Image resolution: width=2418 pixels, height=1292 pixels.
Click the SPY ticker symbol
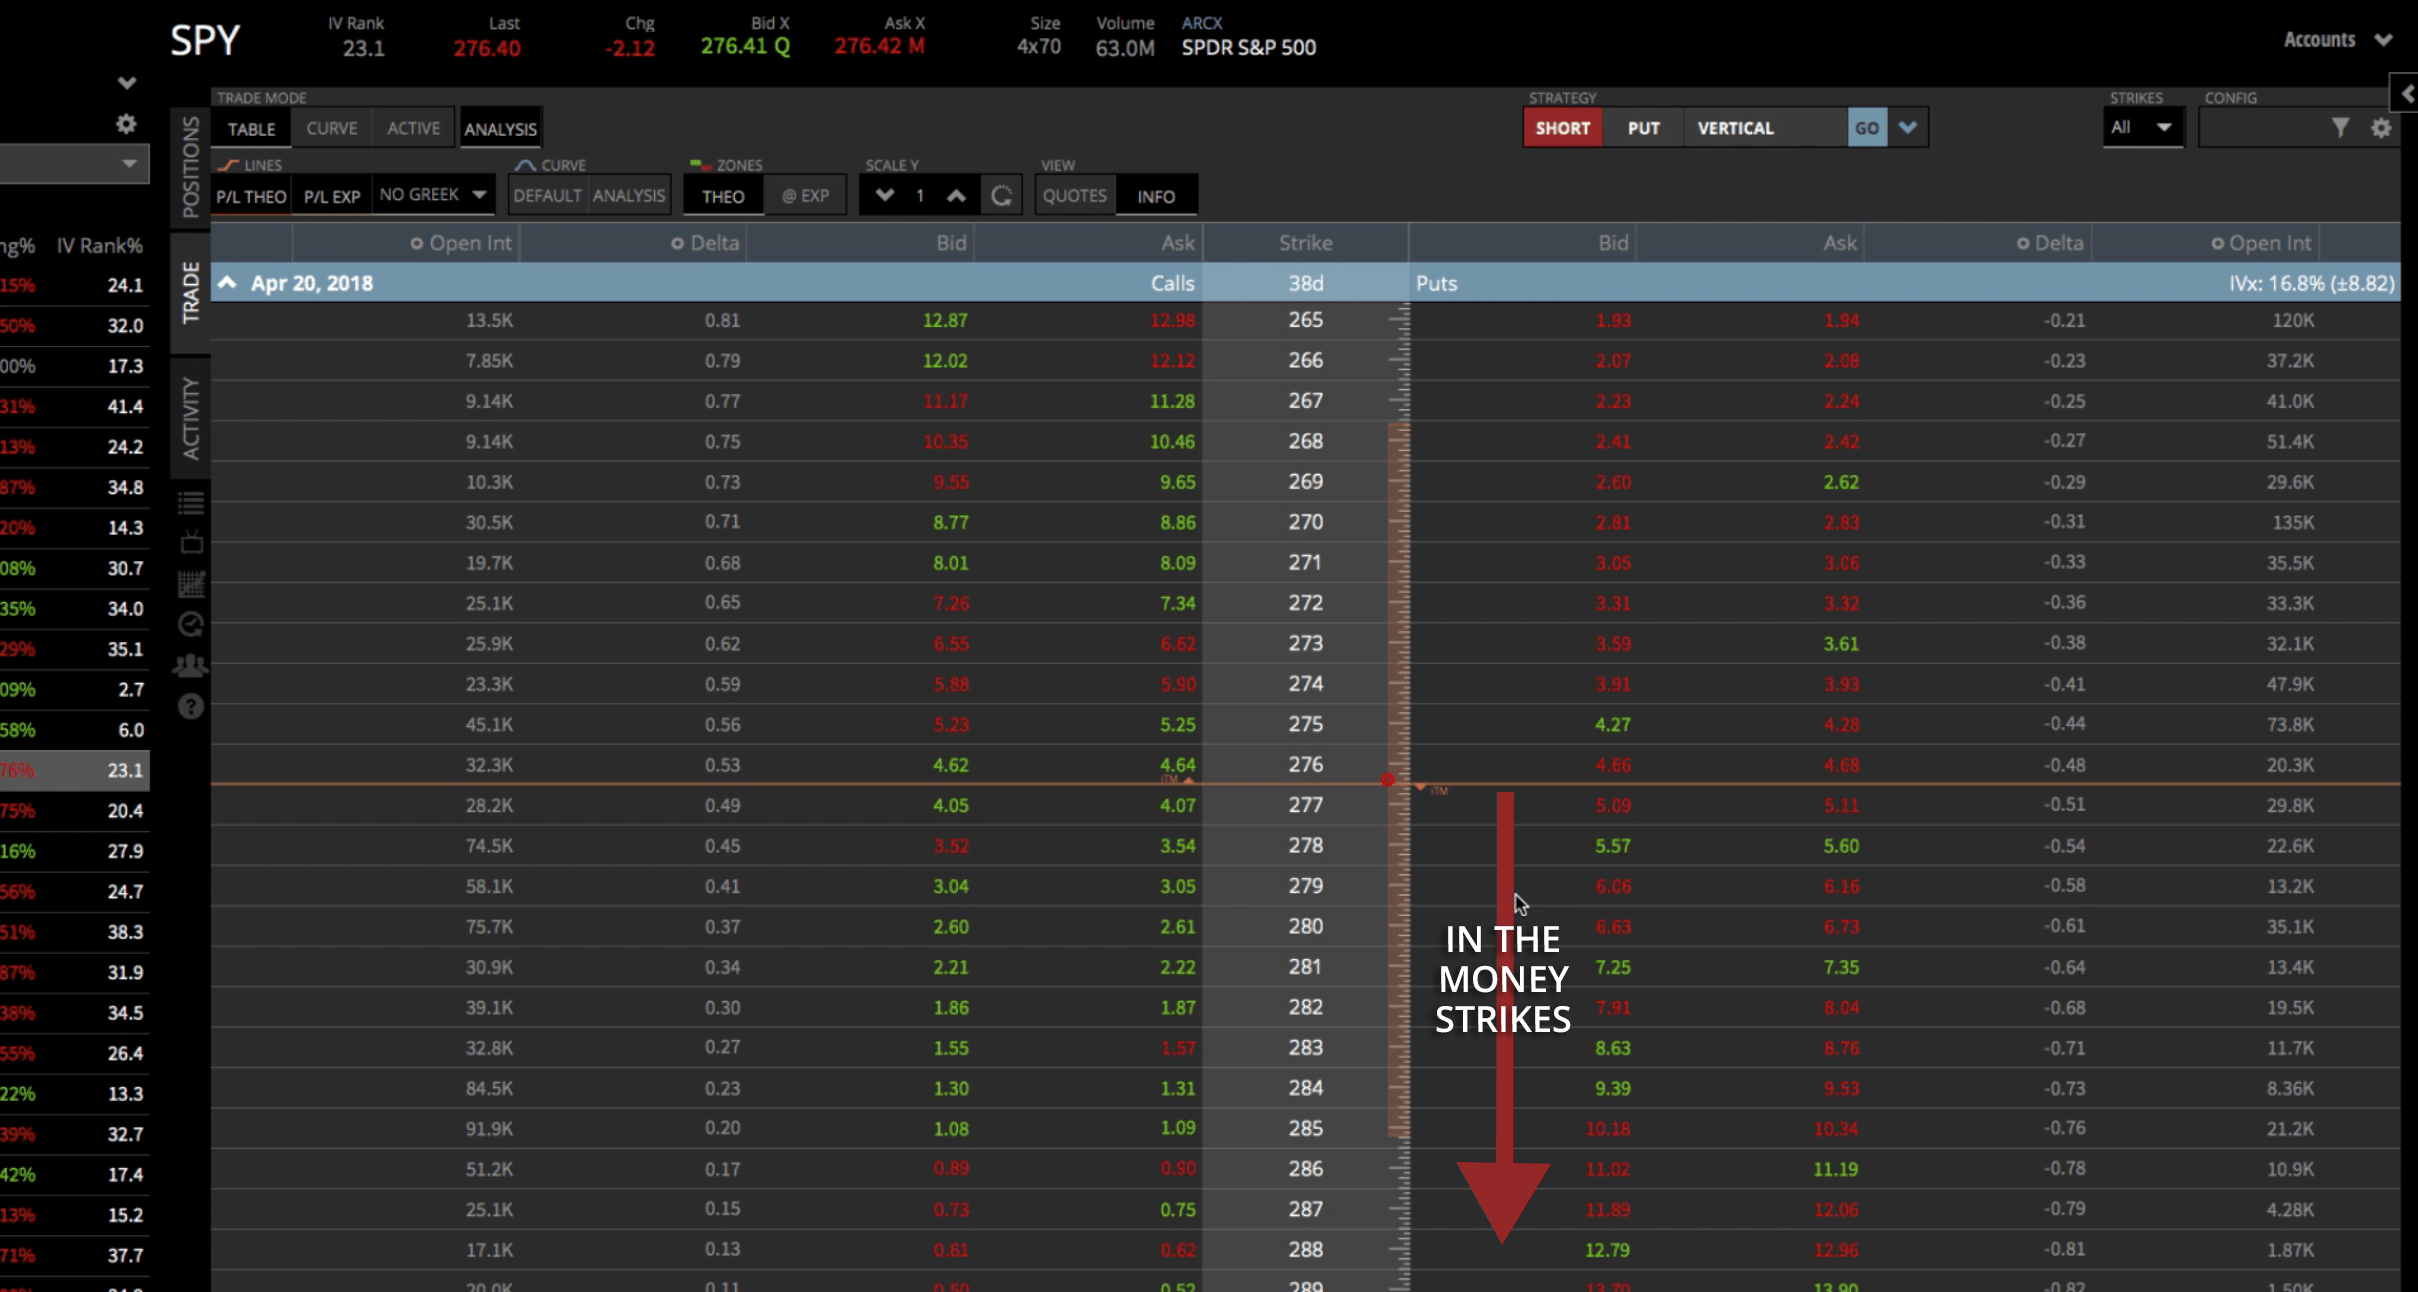[205, 41]
